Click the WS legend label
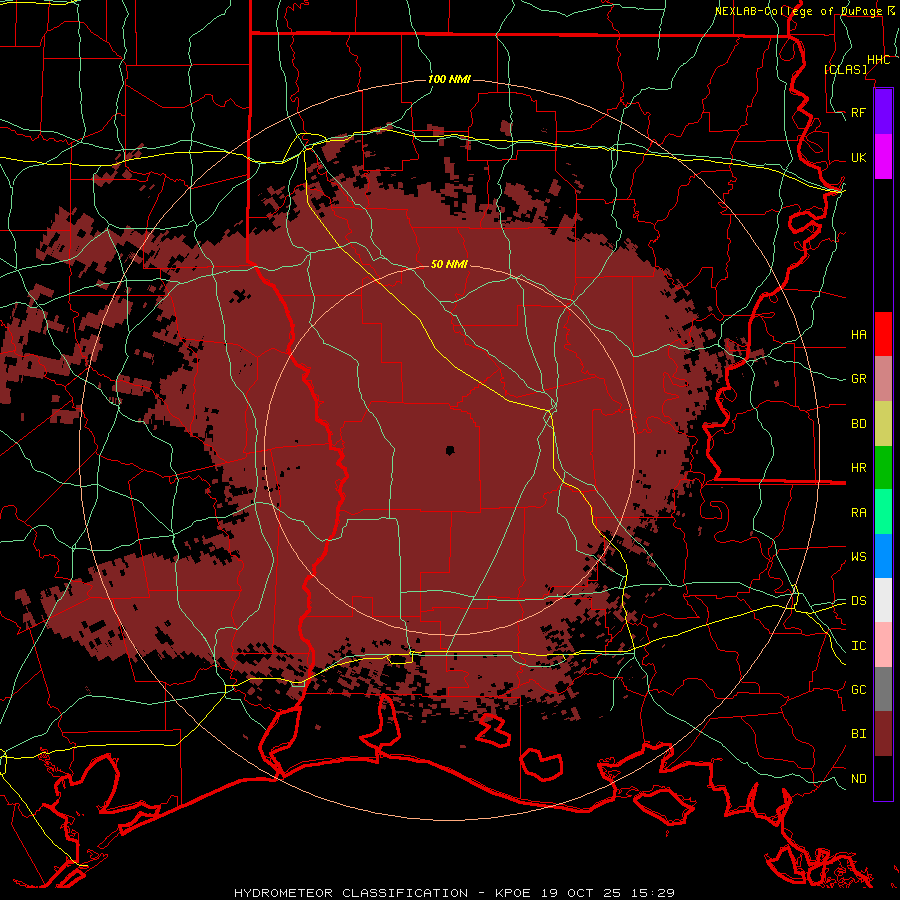Screen dimensions: 900x900 [858, 557]
